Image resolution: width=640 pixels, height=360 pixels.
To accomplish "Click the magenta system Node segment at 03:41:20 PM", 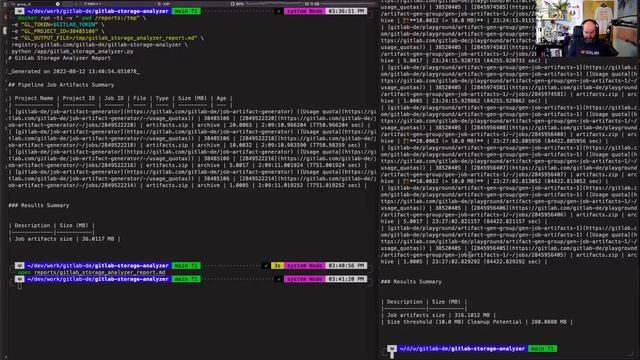I will (x=304, y=279).
